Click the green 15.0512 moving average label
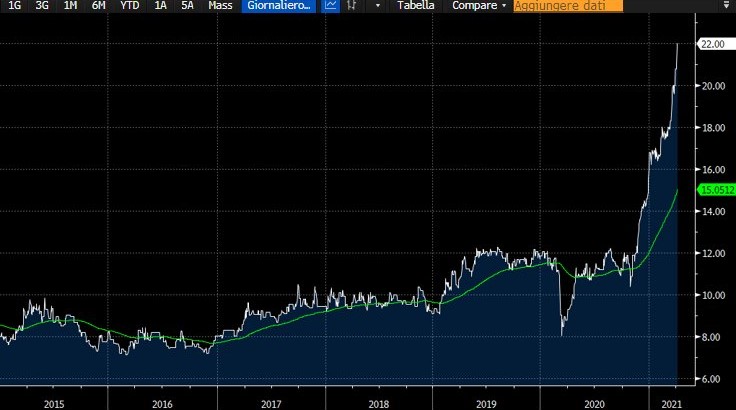Image resolution: width=736 pixels, height=410 pixels. coord(716,190)
